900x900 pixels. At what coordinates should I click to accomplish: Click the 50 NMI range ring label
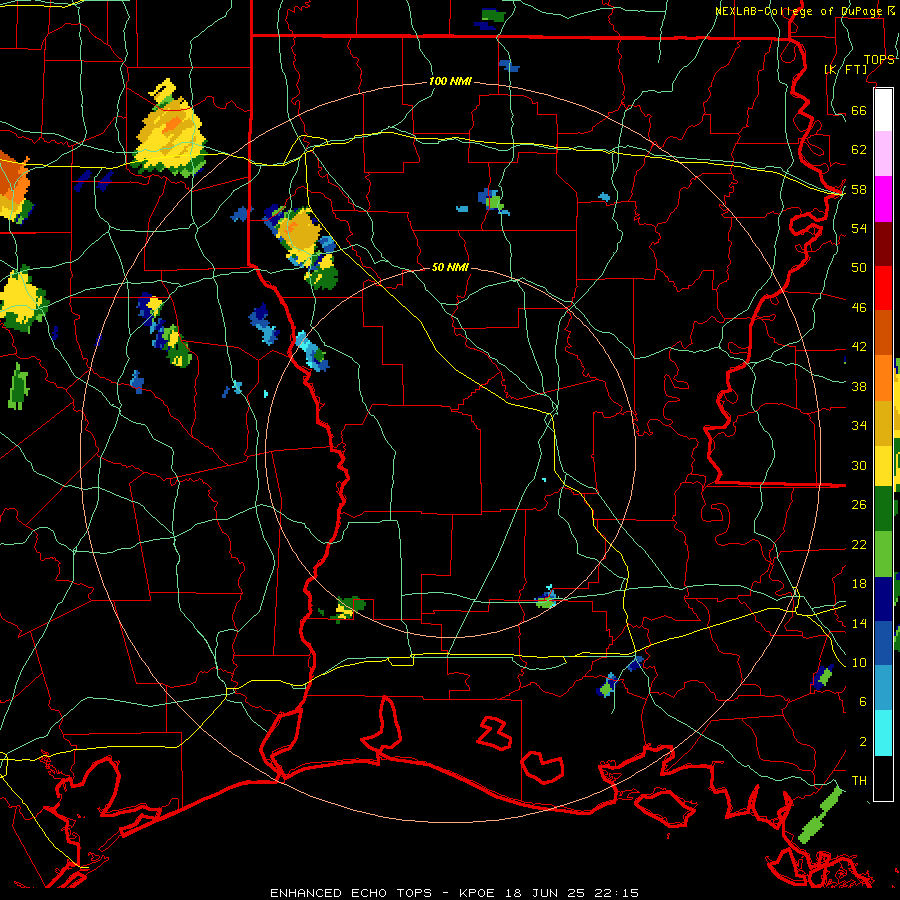(450, 267)
